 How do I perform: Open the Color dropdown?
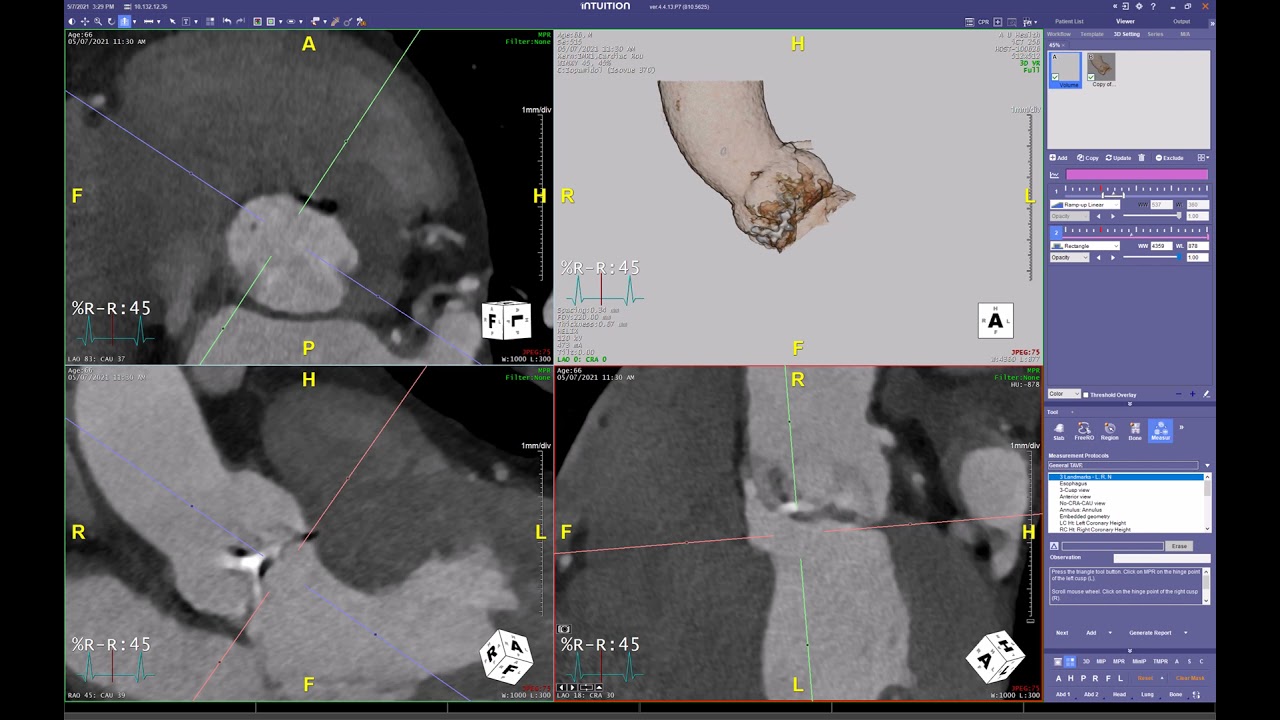pos(1064,394)
